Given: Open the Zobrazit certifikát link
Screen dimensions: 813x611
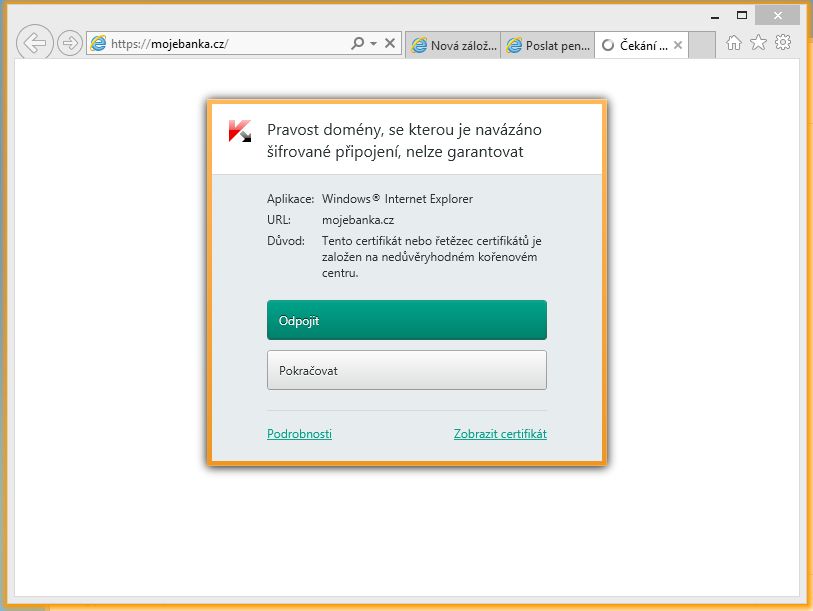Looking at the screenshot, I should 500,434.
